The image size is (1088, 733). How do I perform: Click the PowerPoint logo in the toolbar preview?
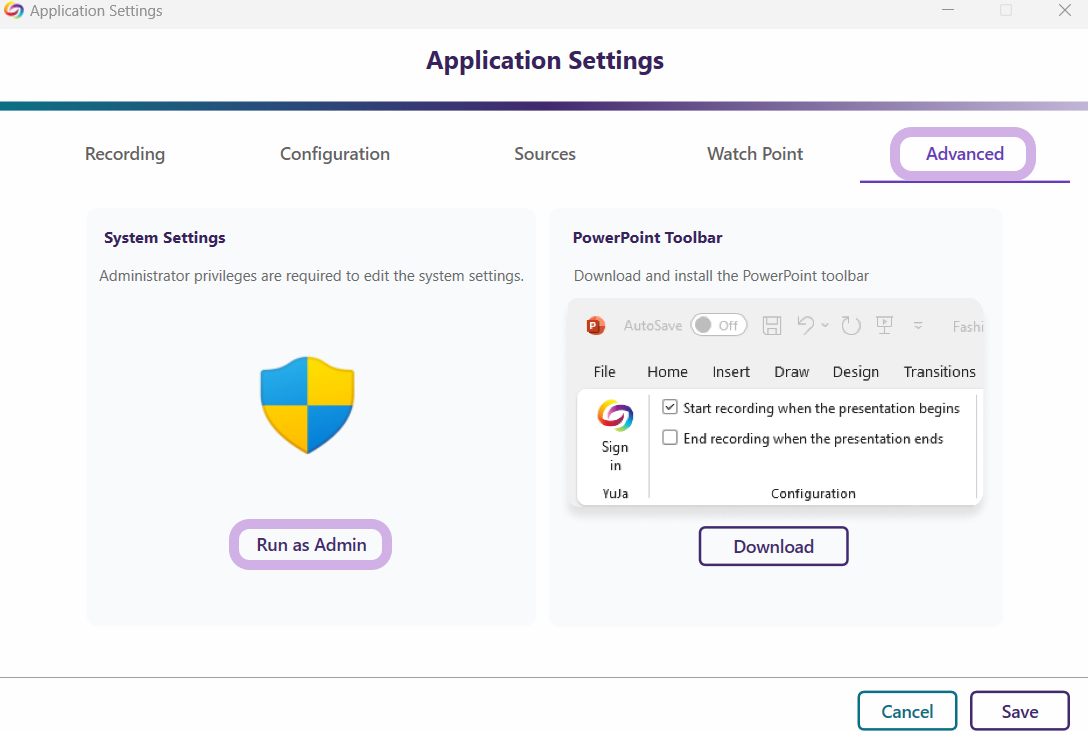click(596, 325)
